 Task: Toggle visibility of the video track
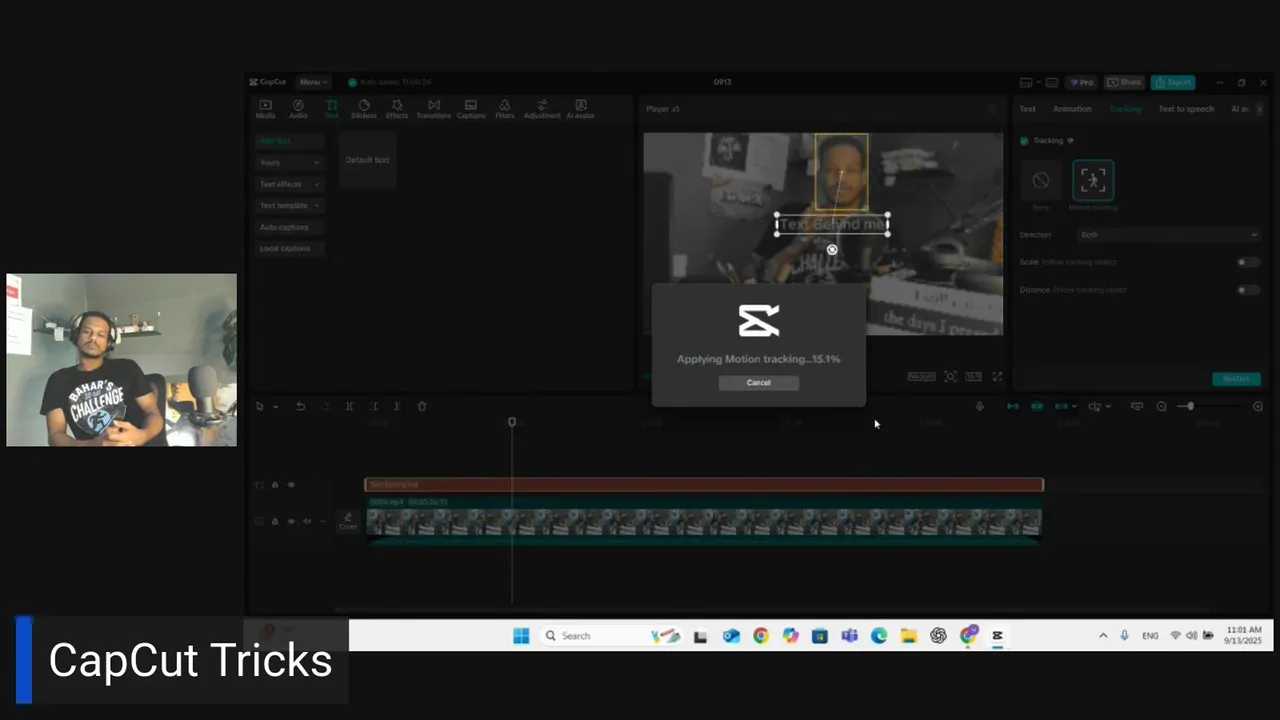(x=291, y=521)
